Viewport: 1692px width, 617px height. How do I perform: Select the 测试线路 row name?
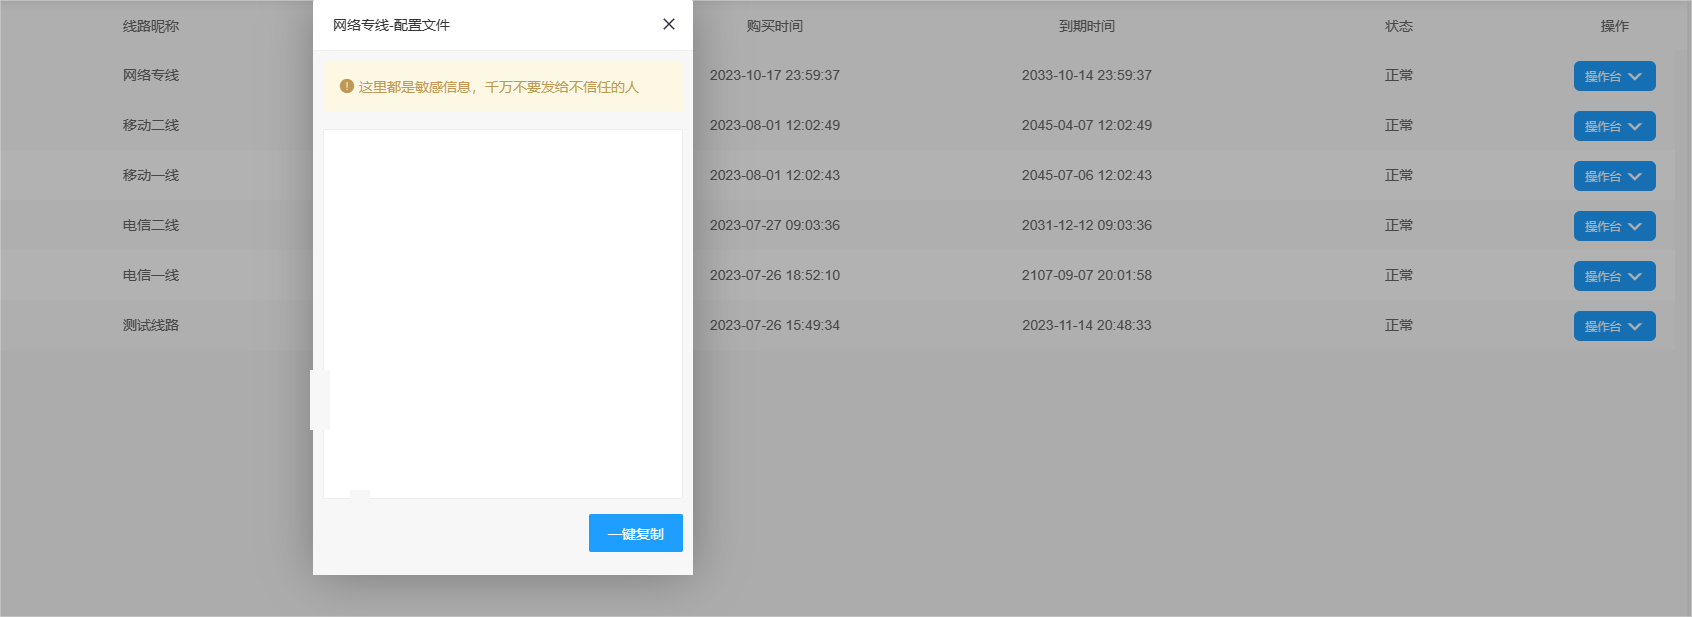click(151, 325)
